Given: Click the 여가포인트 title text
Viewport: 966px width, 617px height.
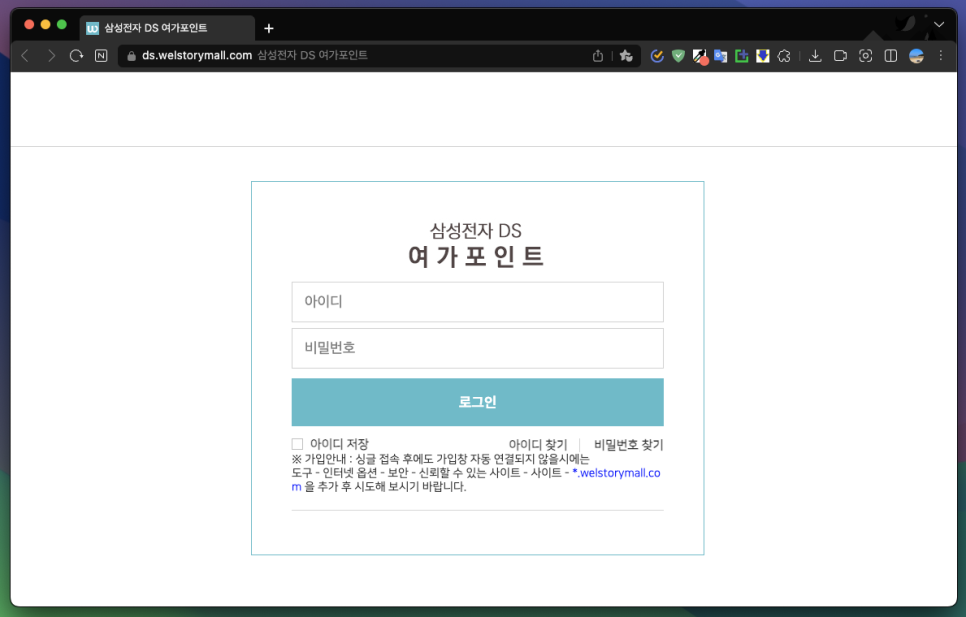Looking at the screenshot, I should coord(476,256).
